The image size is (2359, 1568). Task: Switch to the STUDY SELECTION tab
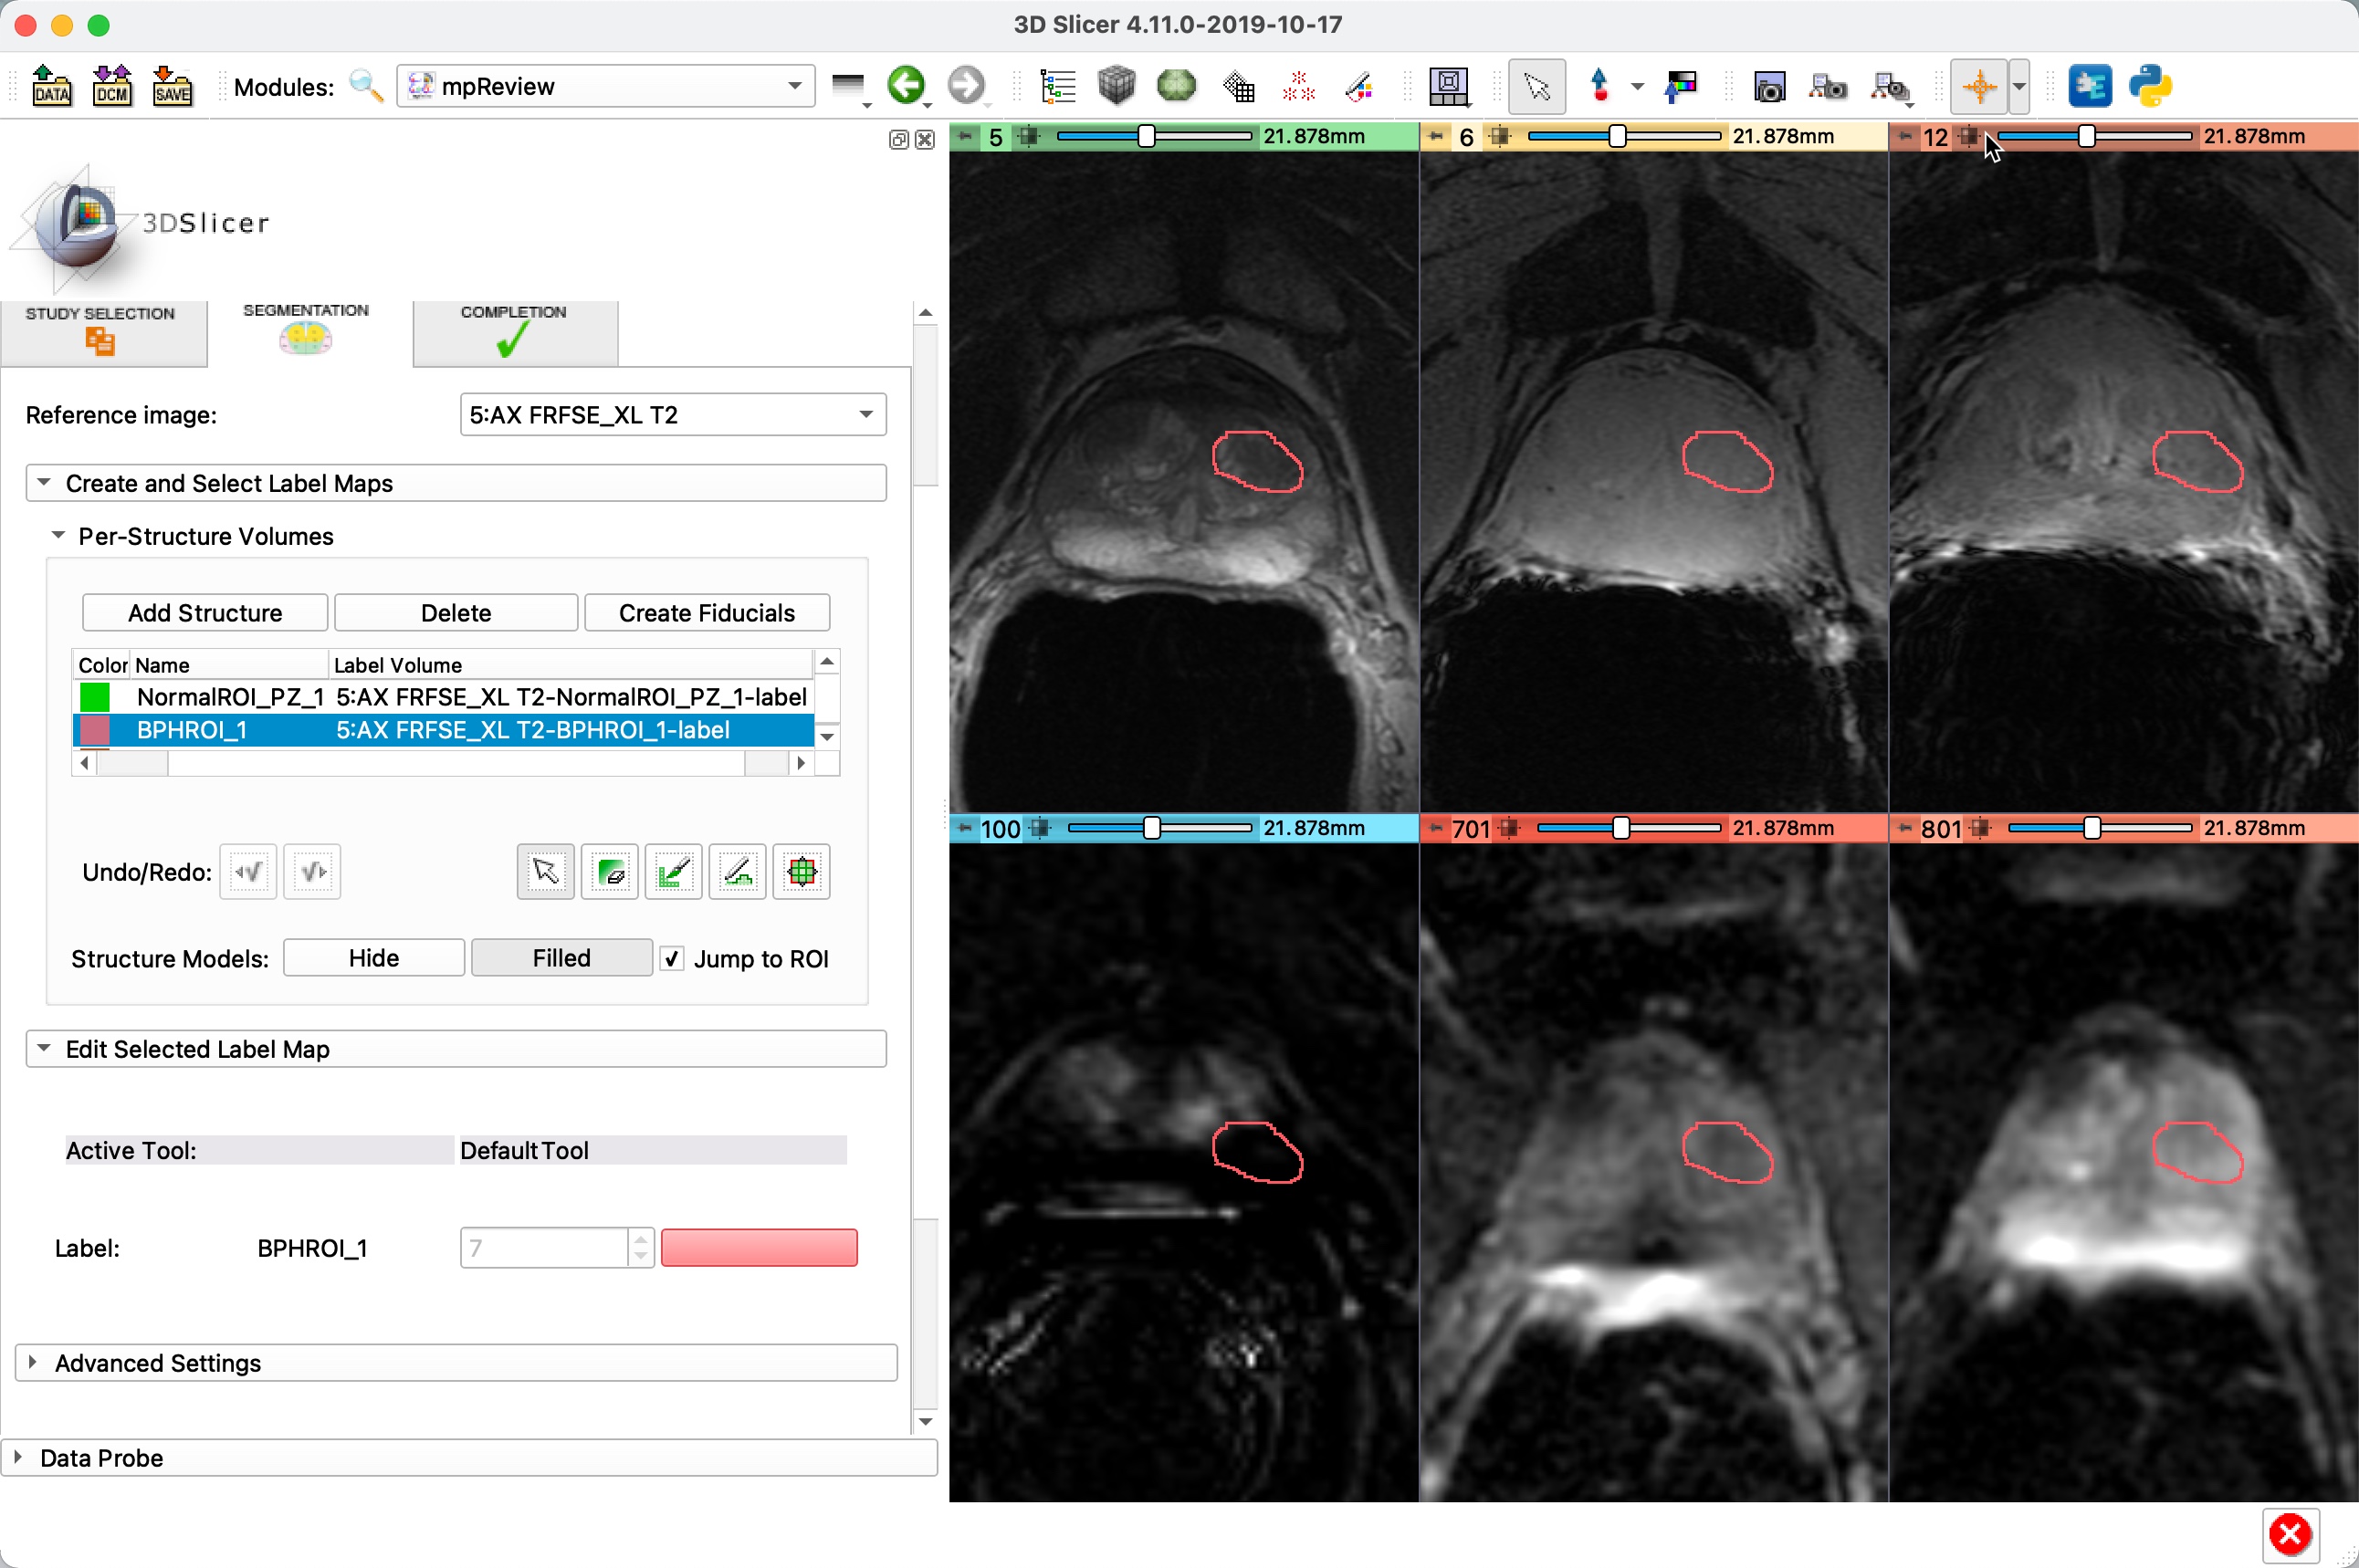[101, 330]
